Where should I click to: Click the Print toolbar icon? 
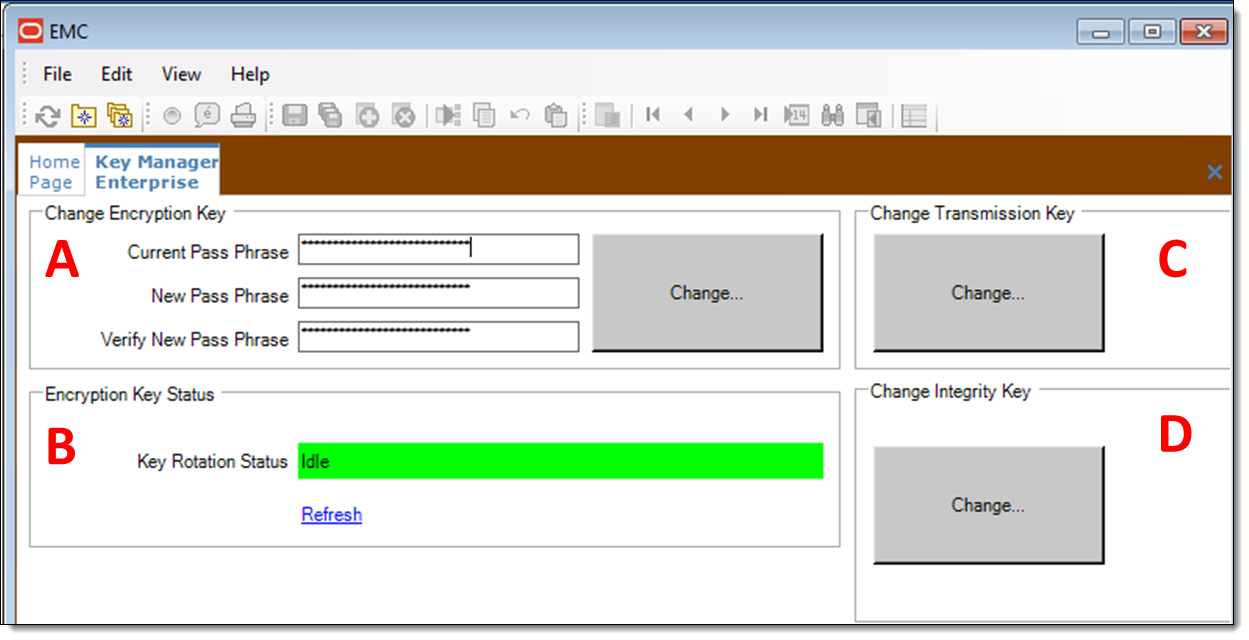(244, 116)
